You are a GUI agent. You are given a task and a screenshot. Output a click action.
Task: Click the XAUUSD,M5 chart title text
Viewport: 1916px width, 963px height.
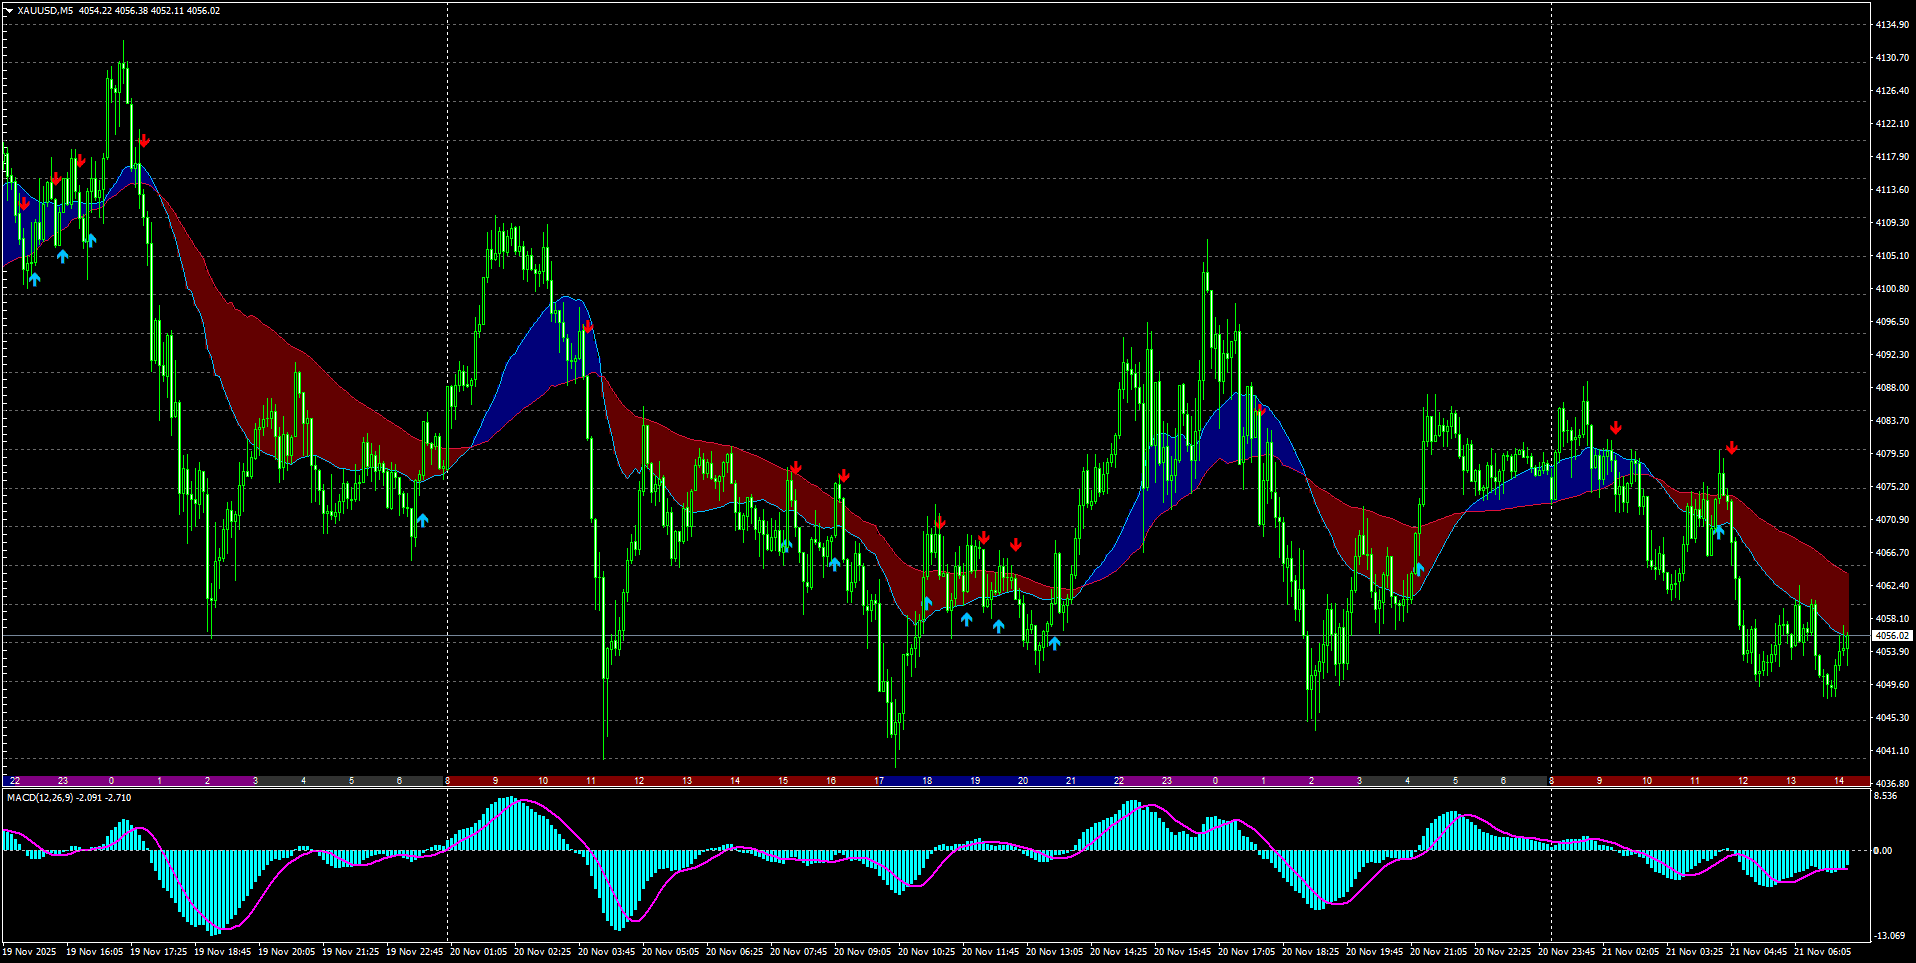45,11
